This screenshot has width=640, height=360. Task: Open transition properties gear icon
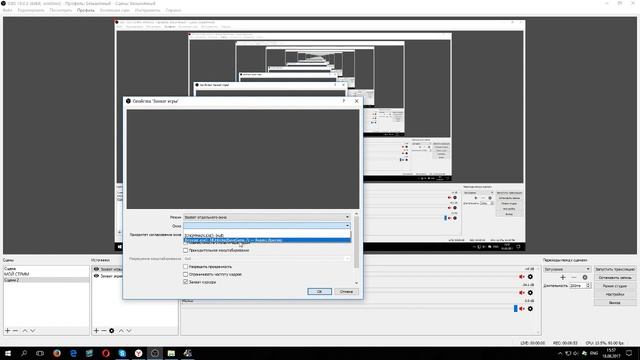tap(585, 277)
